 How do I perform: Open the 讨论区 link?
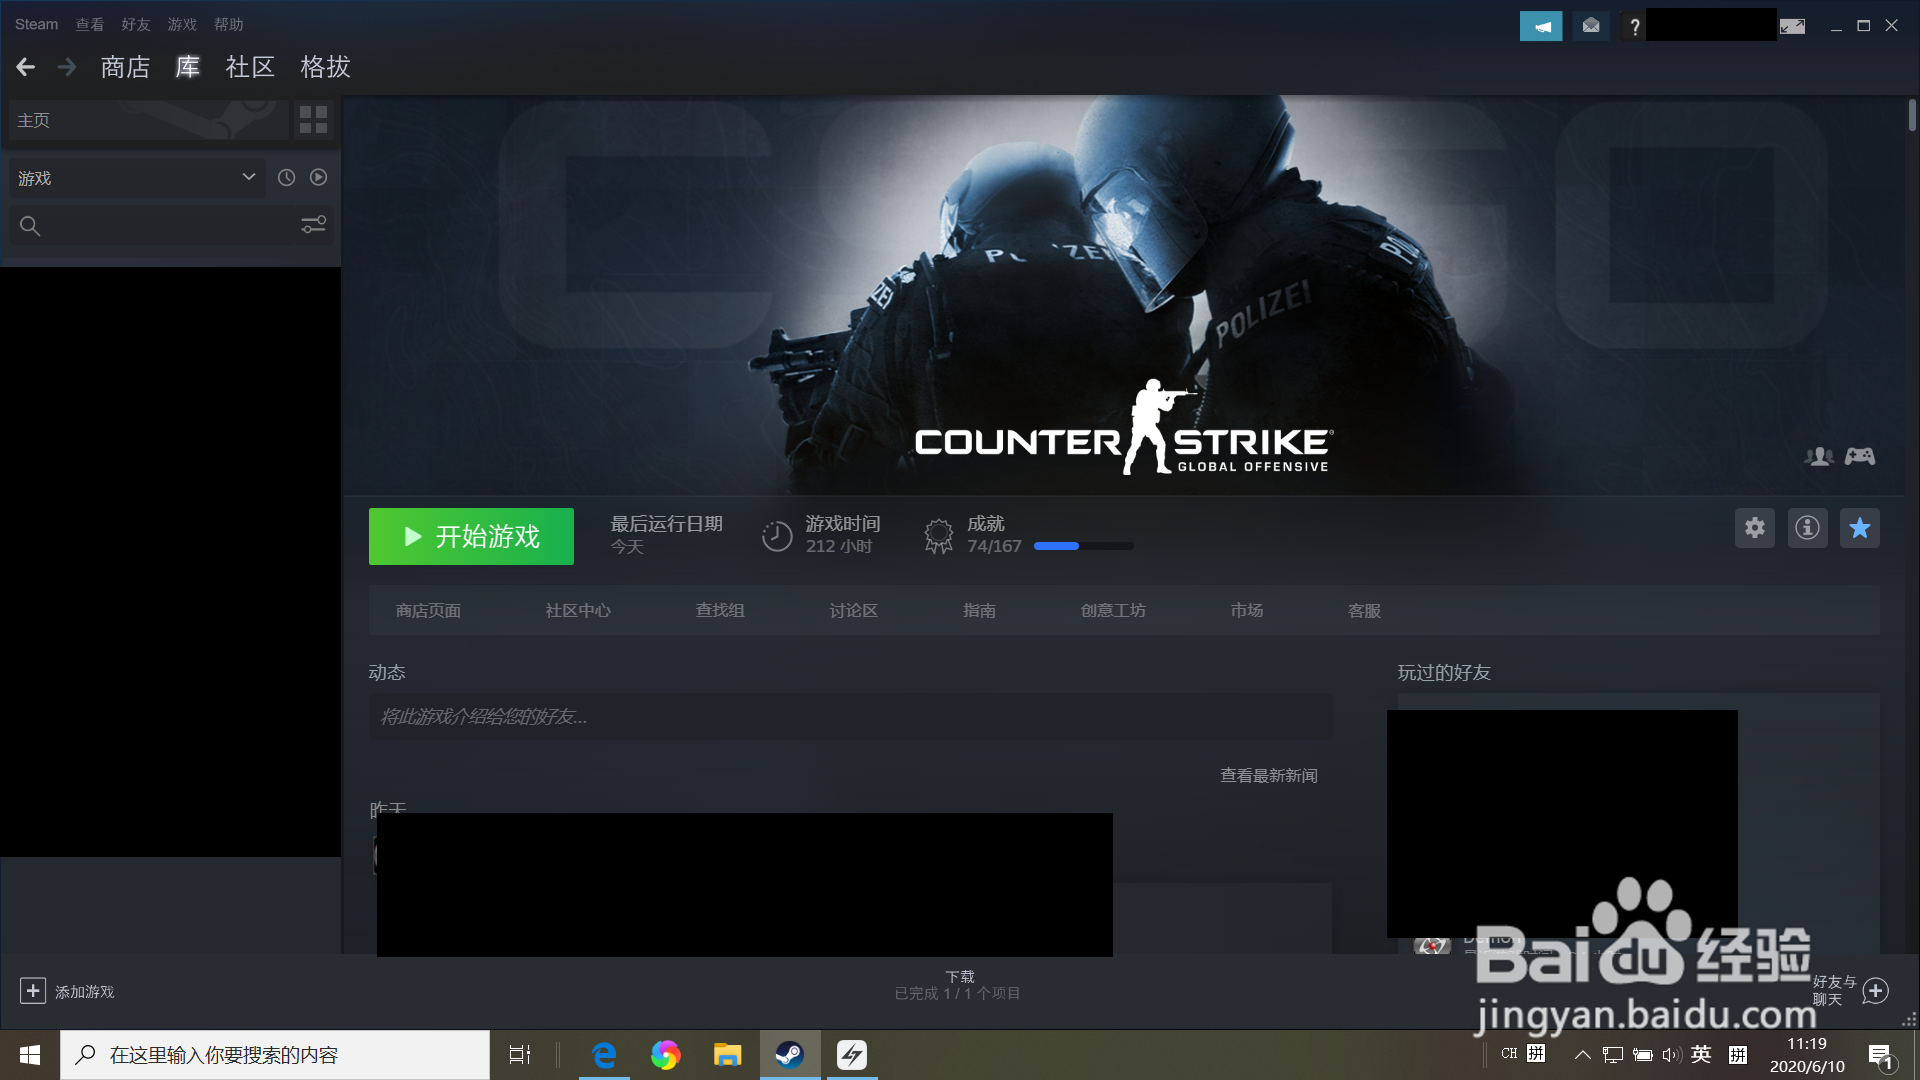click(854, 610)
